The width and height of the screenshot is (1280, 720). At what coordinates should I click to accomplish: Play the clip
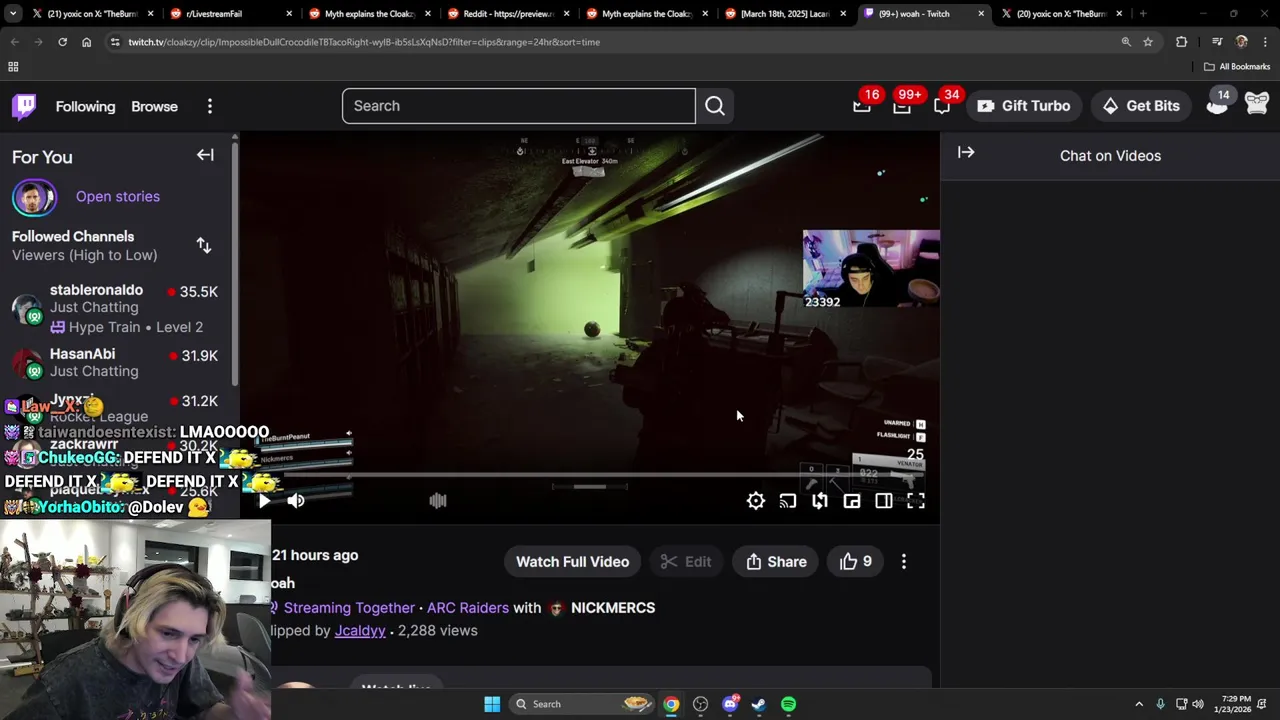(x=264, y=501)
